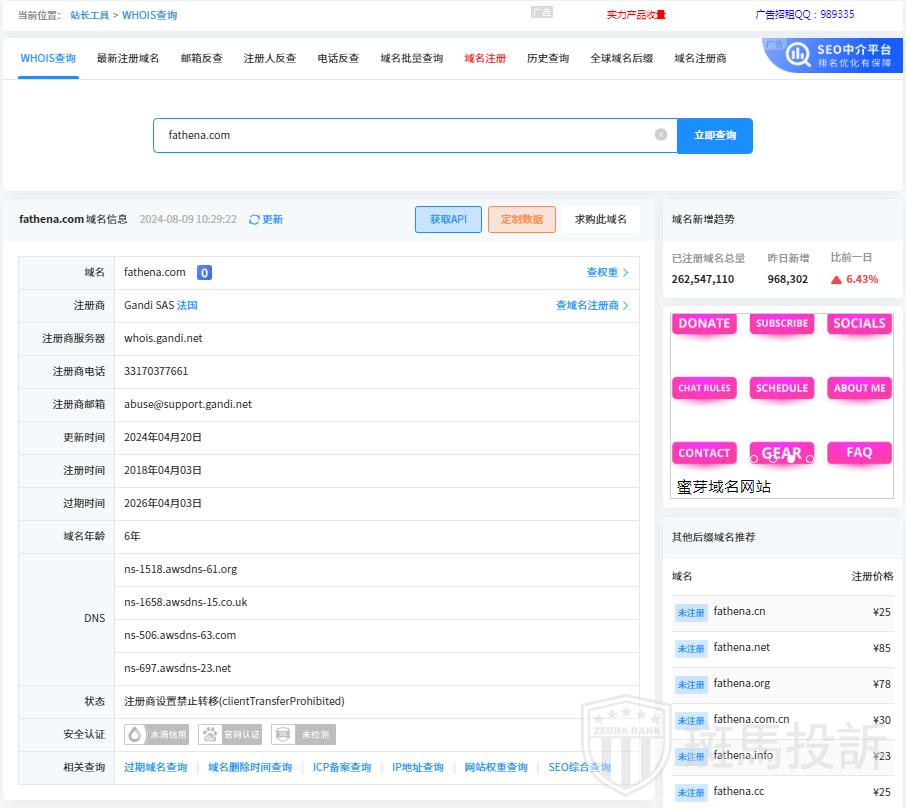Viewport: 906px width, 808px height.
Task: Expand 查权重 chevron link
Action: (x=607, y=273)
